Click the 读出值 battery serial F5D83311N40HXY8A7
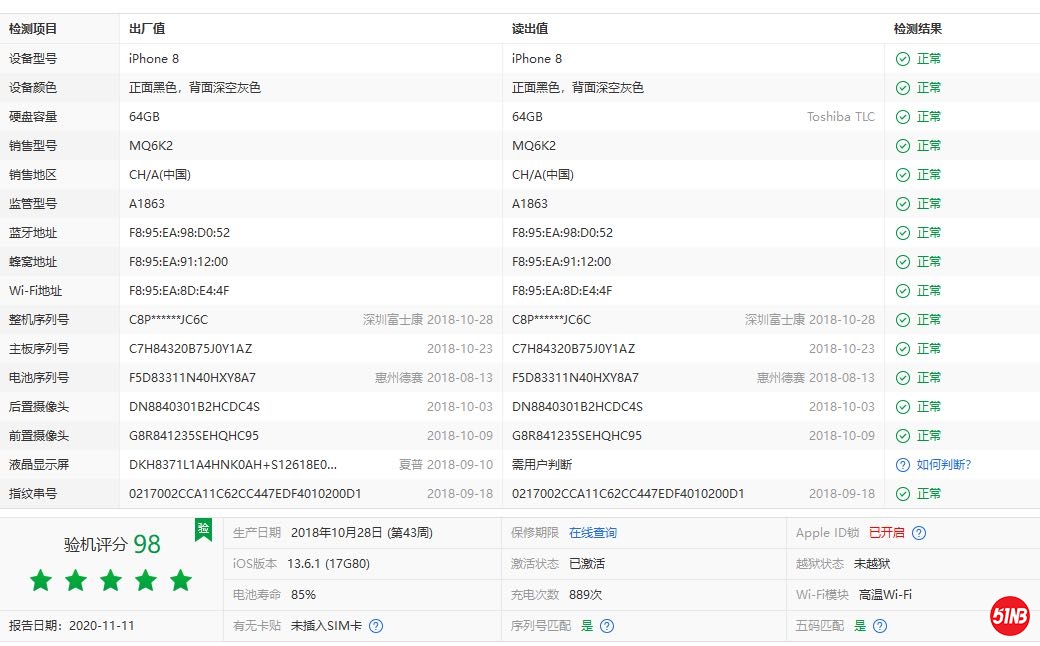The width and height of the screenshot is (1040, 646). pos(575,378)
